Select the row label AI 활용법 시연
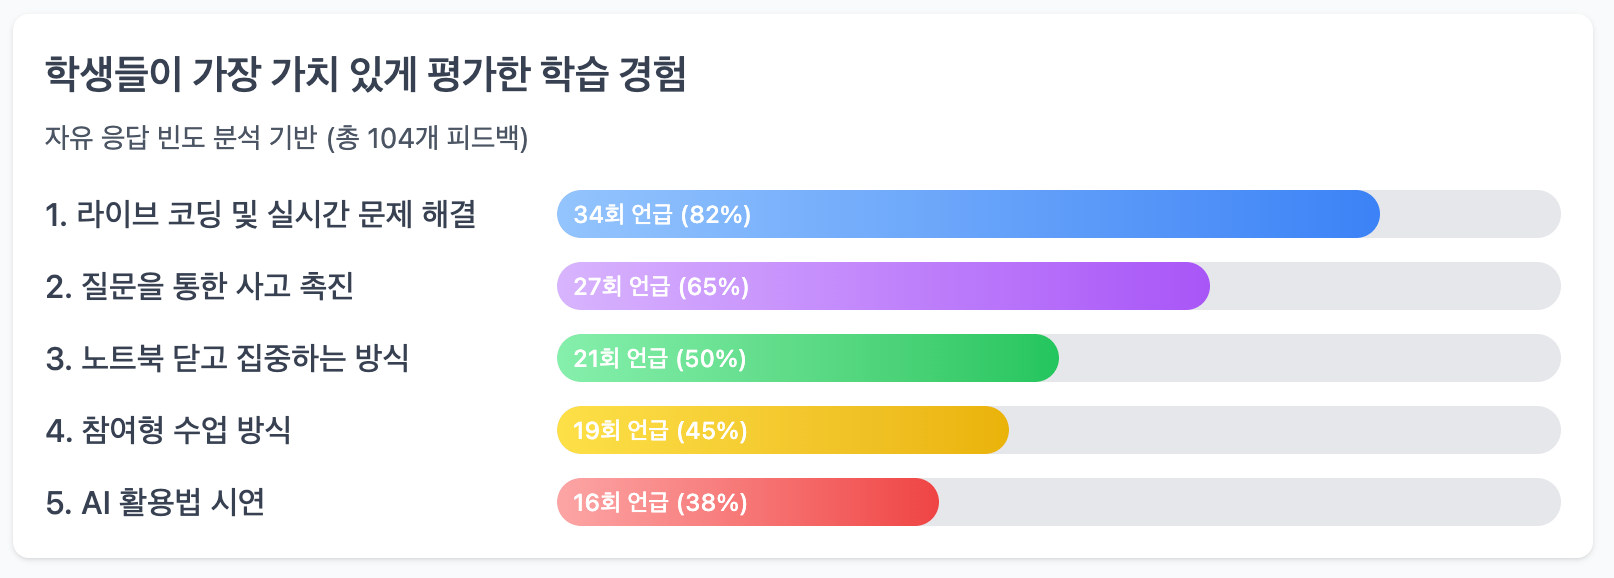 click(x=155, y=502)
